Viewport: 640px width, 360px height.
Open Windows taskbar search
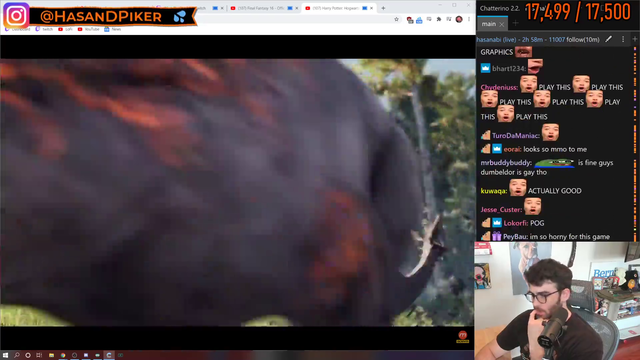tap(17, 355)
